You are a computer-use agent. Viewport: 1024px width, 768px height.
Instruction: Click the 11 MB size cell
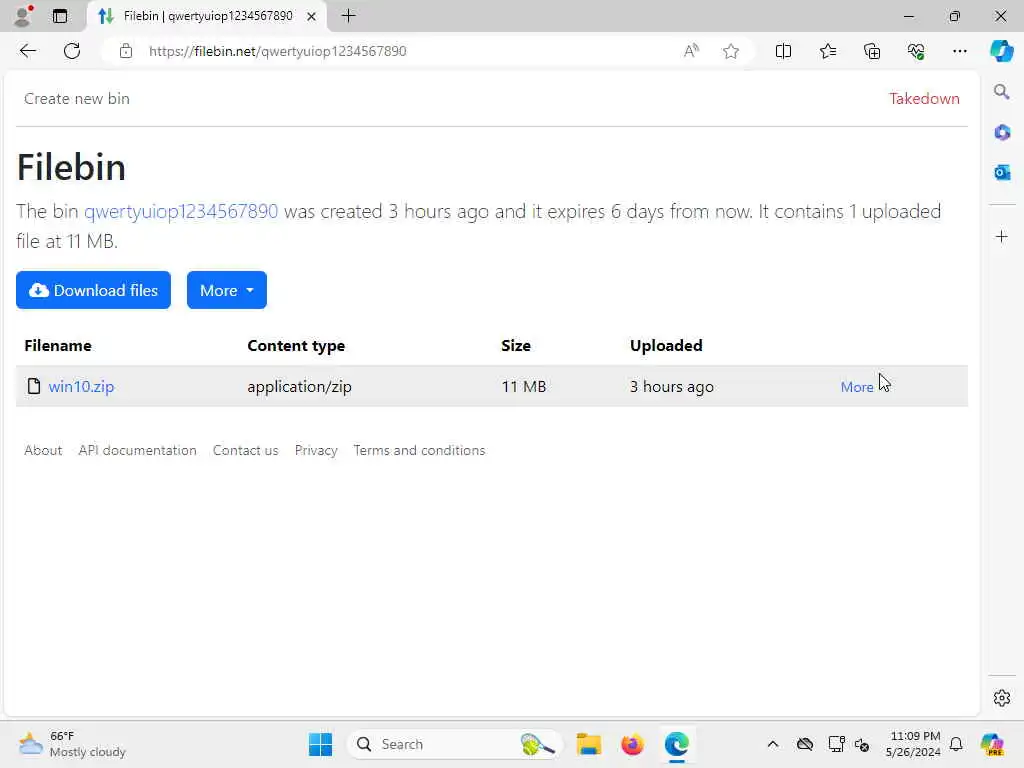pyautogui.click(x=524, y=387)
